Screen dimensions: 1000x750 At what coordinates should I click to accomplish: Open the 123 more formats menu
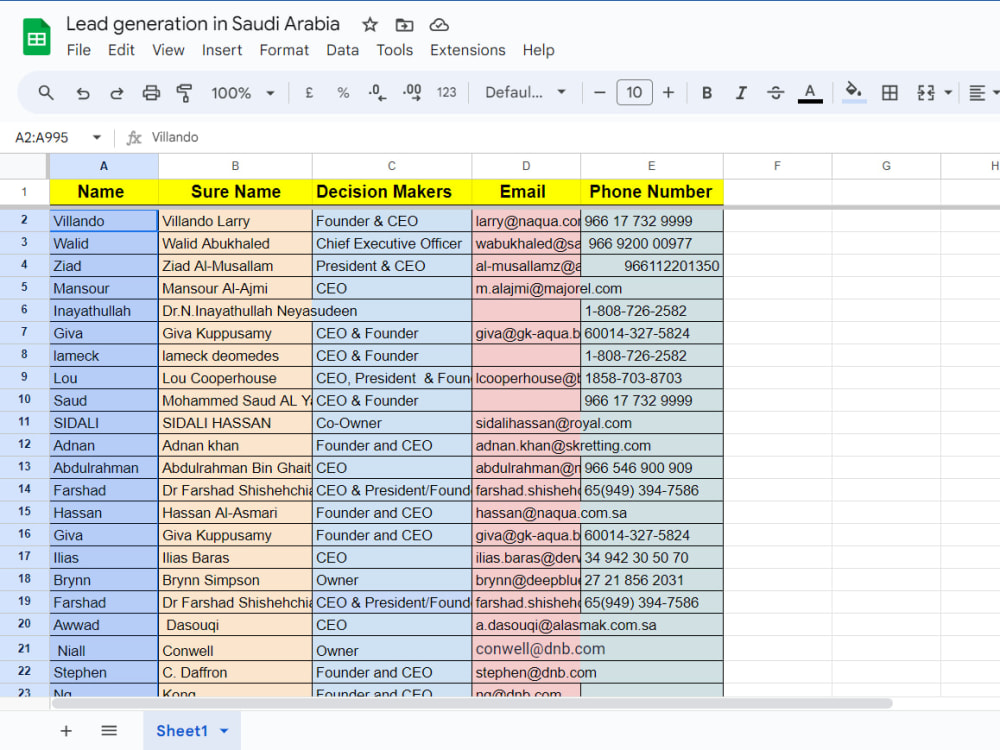point(446,93)
